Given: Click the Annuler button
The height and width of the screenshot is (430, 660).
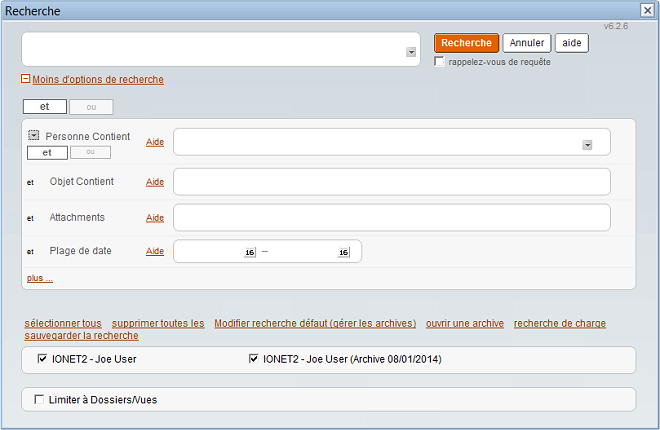Looking at the screenshot, I should click(x=527, y=43).
